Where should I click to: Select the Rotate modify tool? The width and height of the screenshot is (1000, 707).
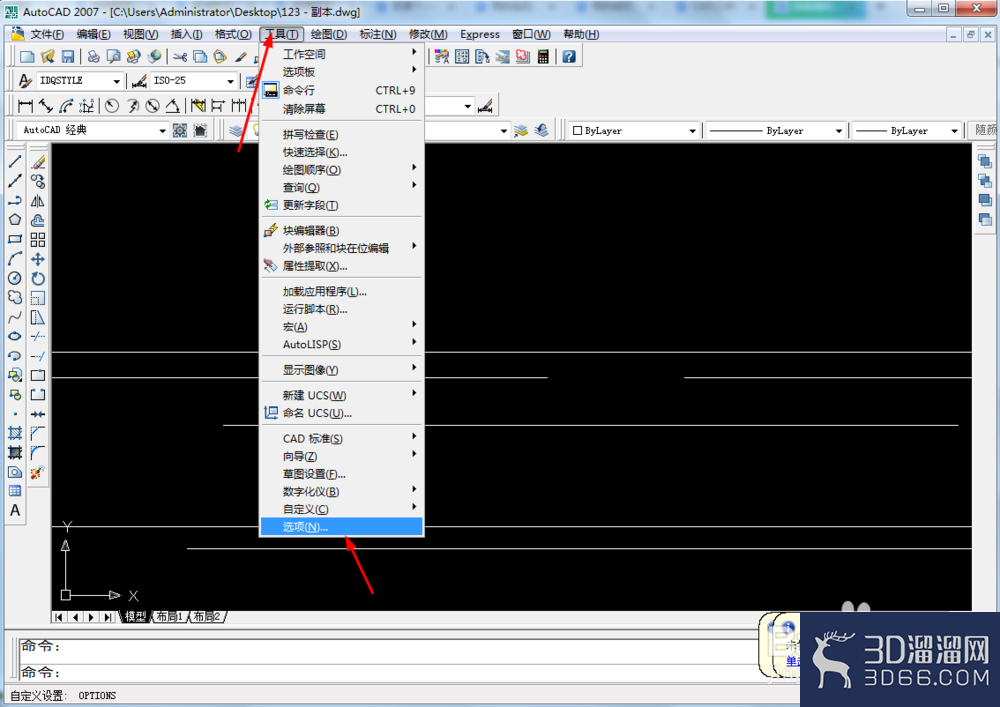click(38, 279)
